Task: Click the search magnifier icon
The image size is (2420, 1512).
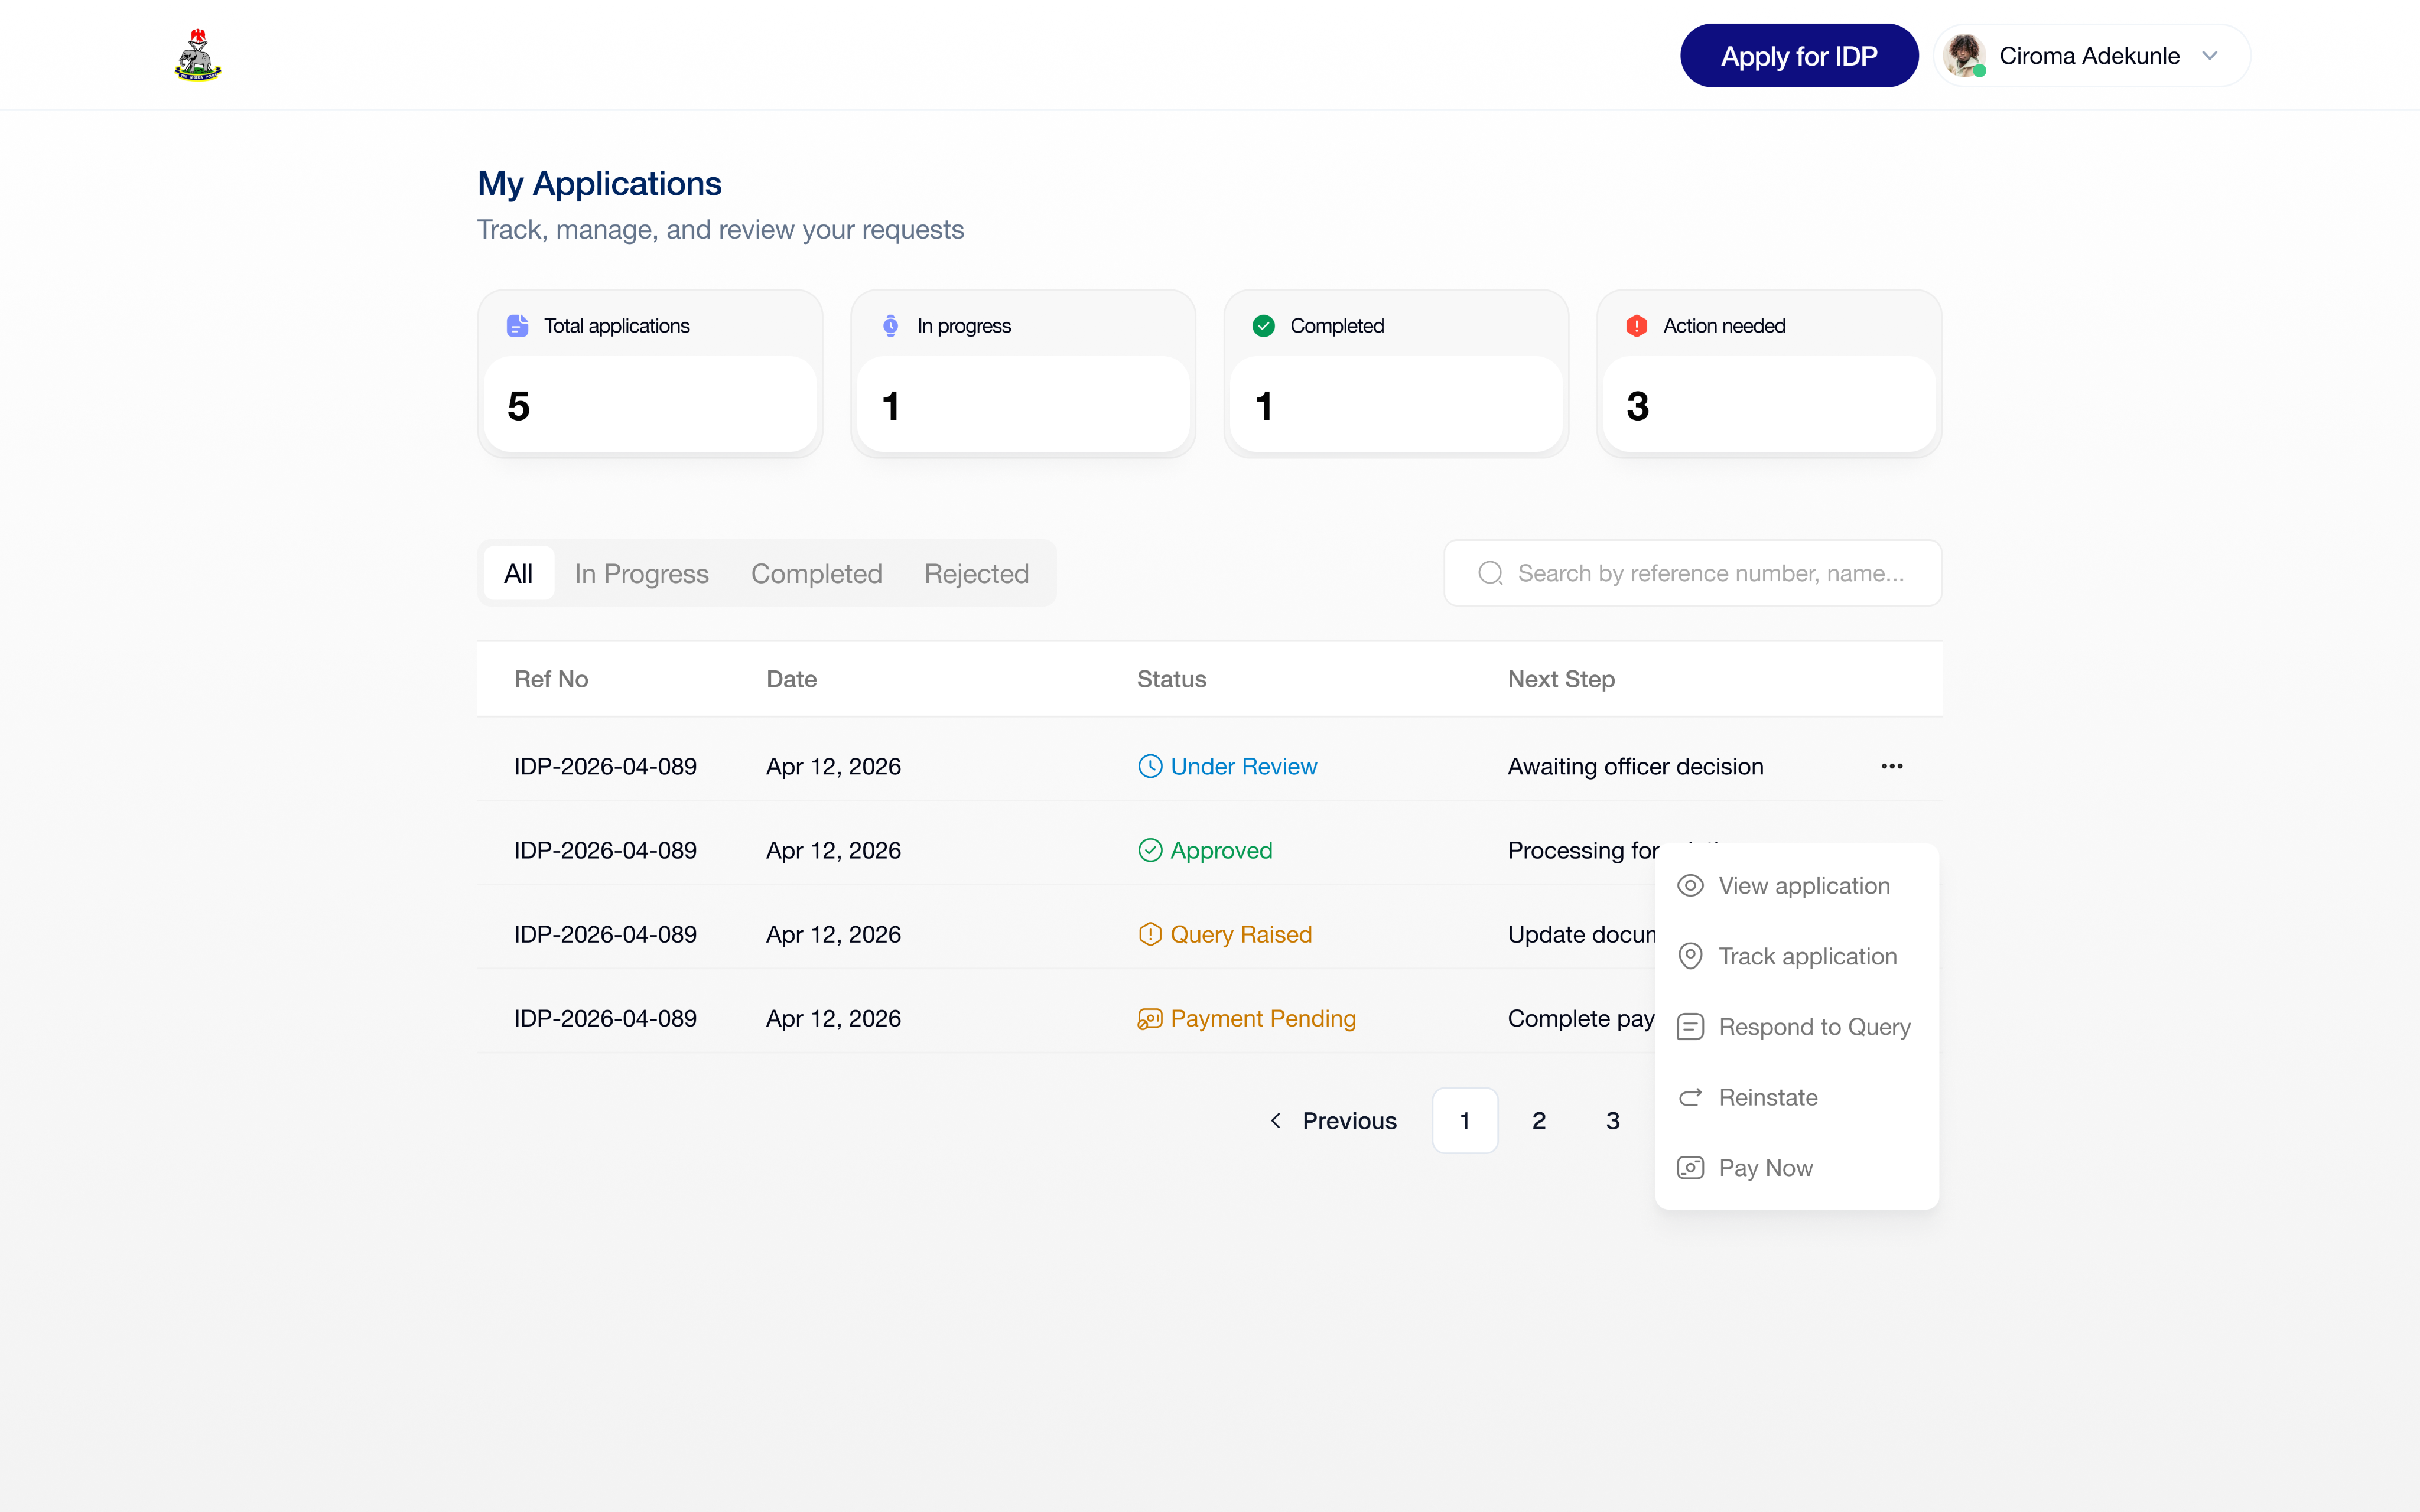Action: [x=1490, y=573]
